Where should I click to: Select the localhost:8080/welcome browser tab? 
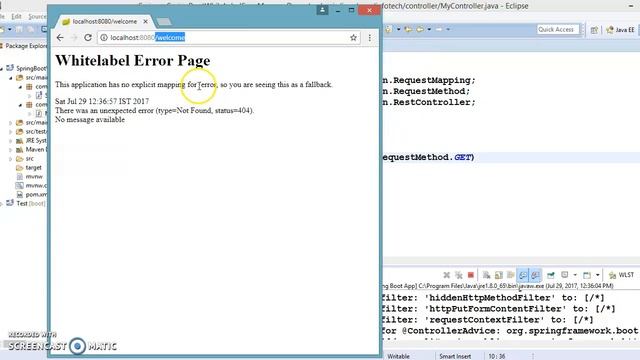(x=104, y=21)
